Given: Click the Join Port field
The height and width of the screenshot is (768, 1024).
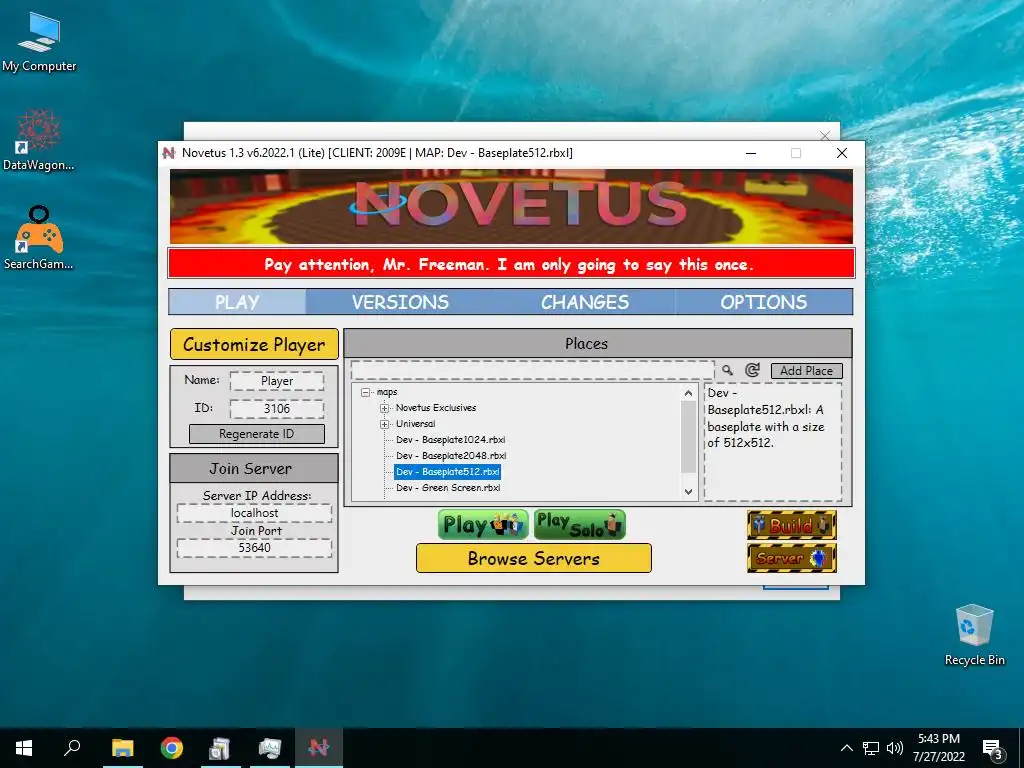Looking at the screenshot, I should click(254, 547).
